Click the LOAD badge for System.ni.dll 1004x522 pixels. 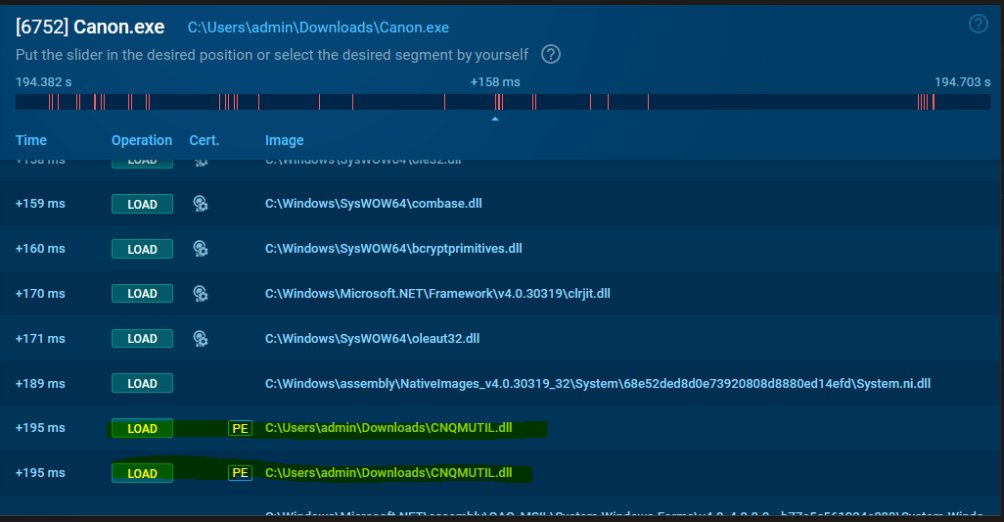pos(142,383)
